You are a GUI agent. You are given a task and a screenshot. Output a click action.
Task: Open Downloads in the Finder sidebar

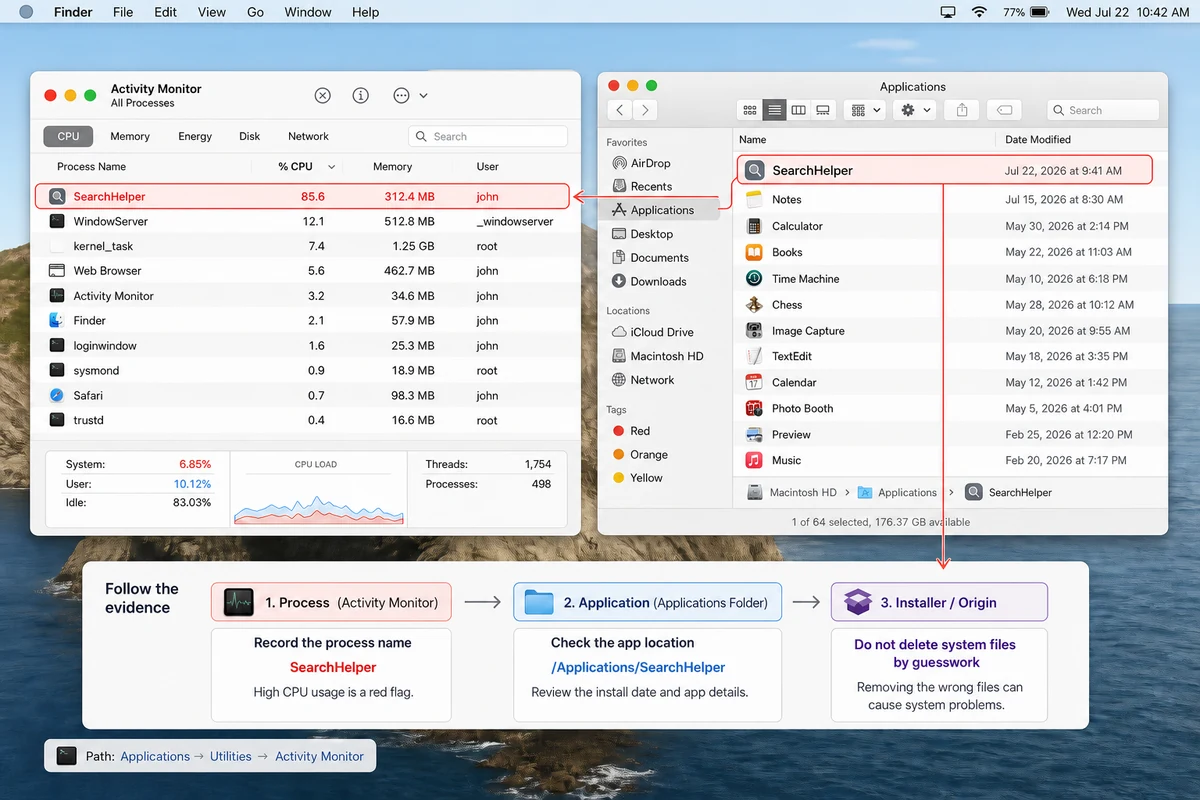(x=658, y=281)
